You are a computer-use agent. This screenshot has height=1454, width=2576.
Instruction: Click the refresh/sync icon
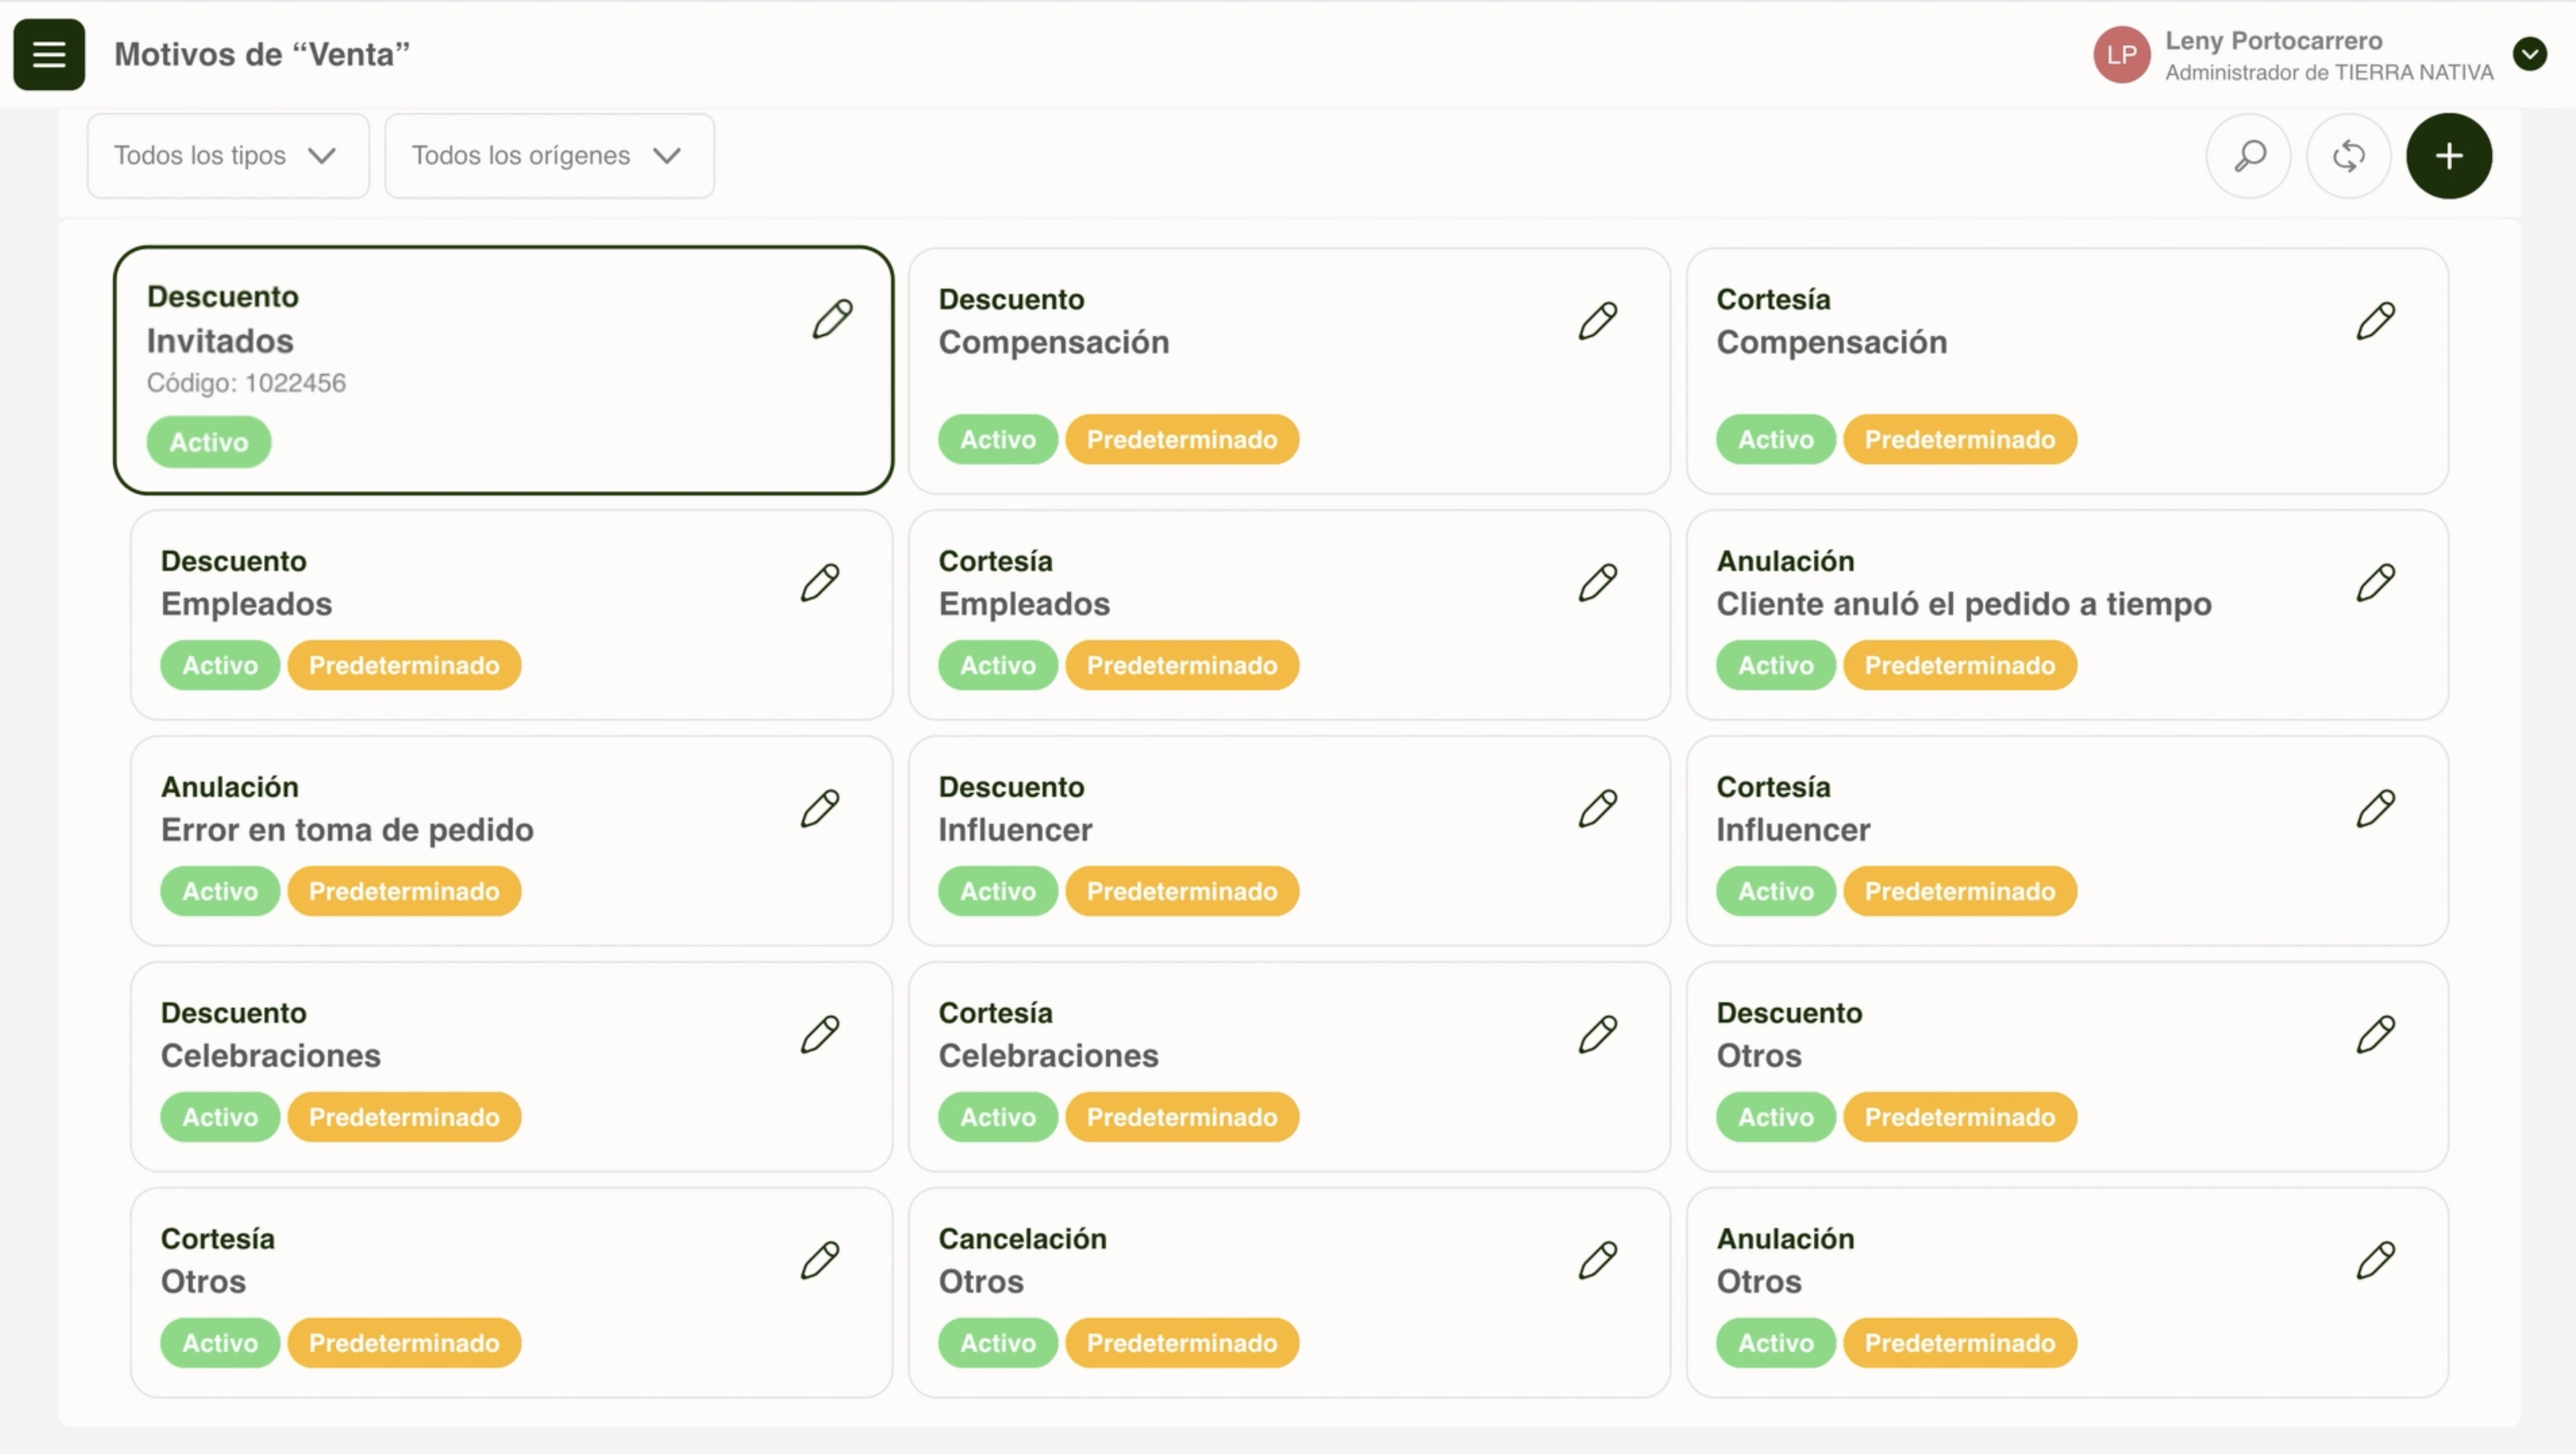coord(2348,156)
